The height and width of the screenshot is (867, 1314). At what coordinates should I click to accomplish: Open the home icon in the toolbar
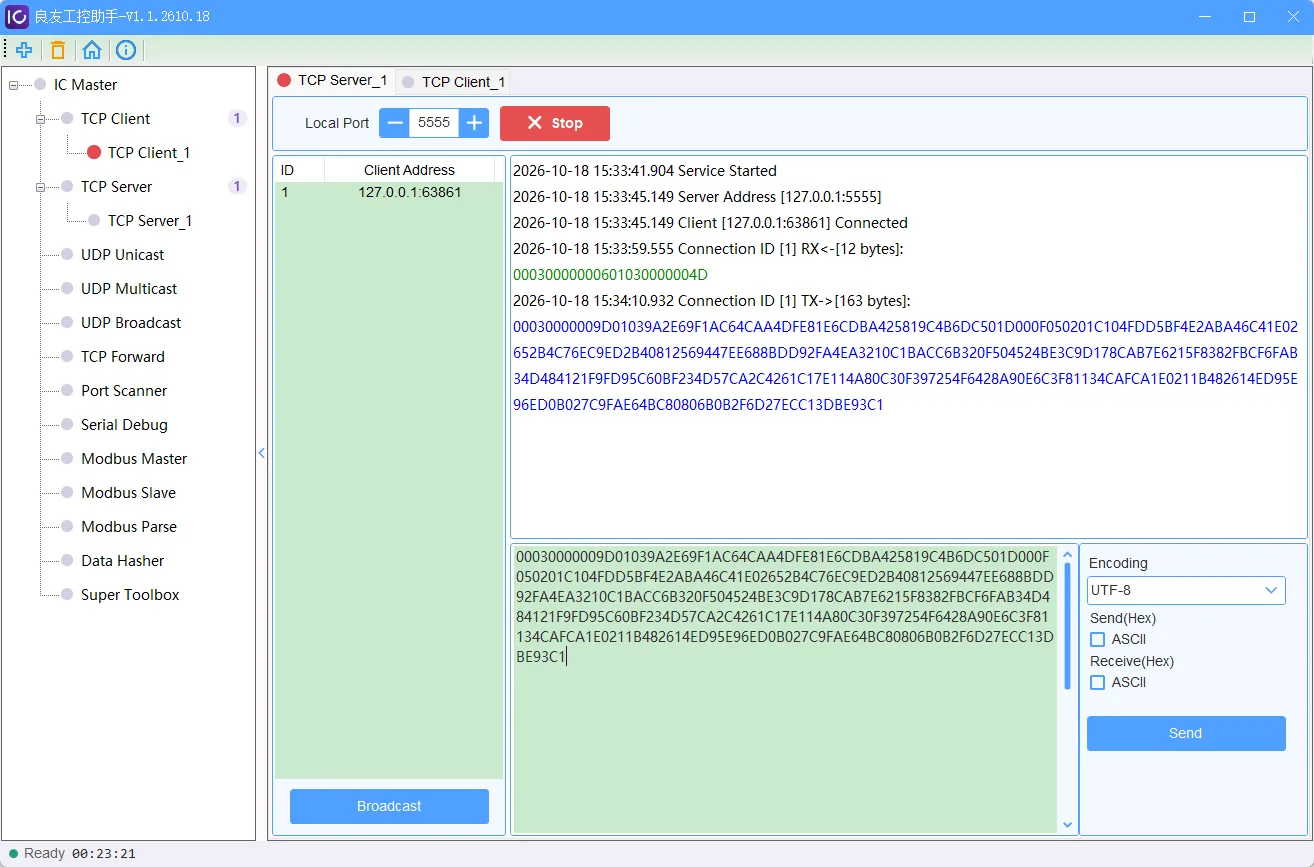click(92, 50)
